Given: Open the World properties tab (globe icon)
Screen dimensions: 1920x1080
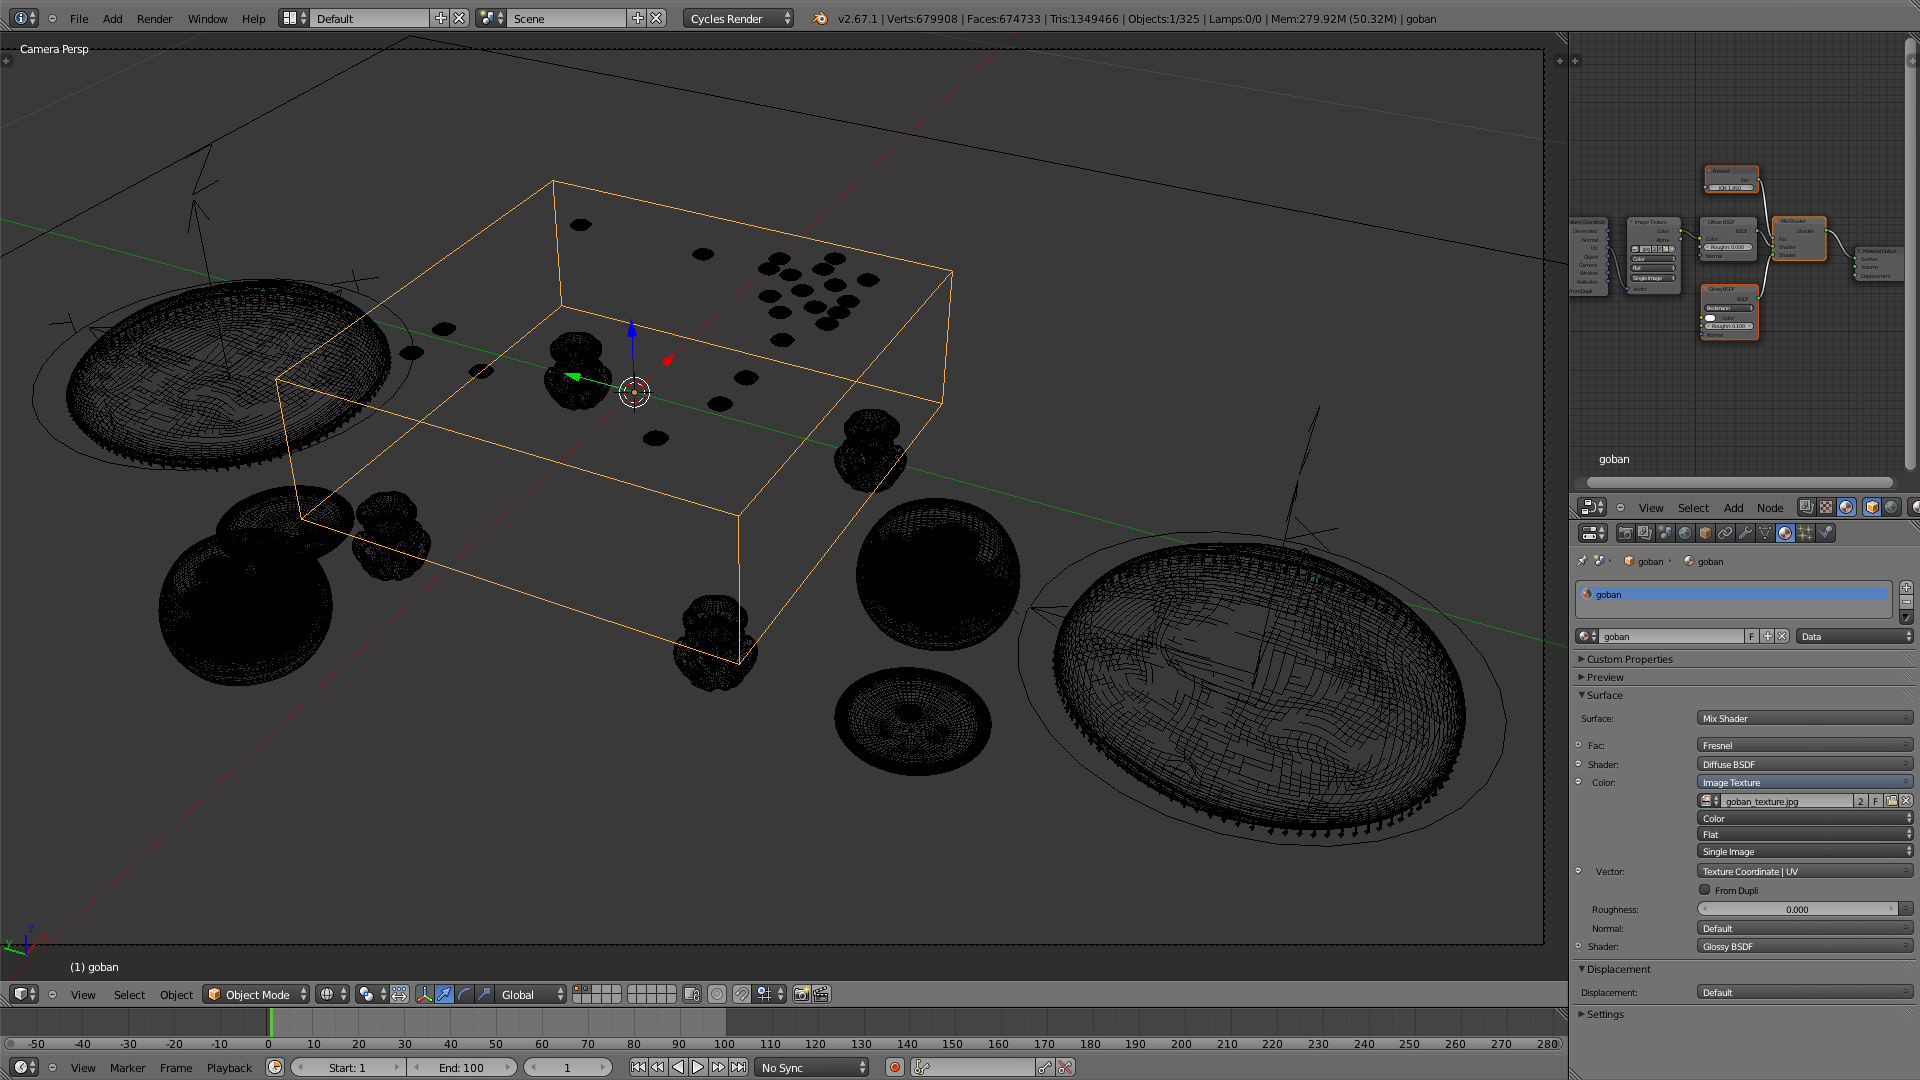Looking at the screenshot, I should tap(1685, 533).
